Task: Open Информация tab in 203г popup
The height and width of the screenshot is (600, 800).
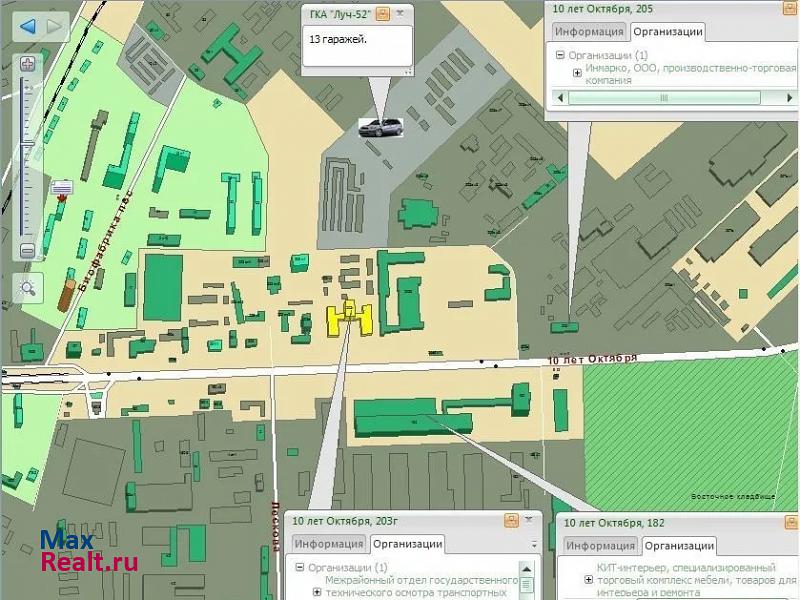Action: click(x=329, y=544)
